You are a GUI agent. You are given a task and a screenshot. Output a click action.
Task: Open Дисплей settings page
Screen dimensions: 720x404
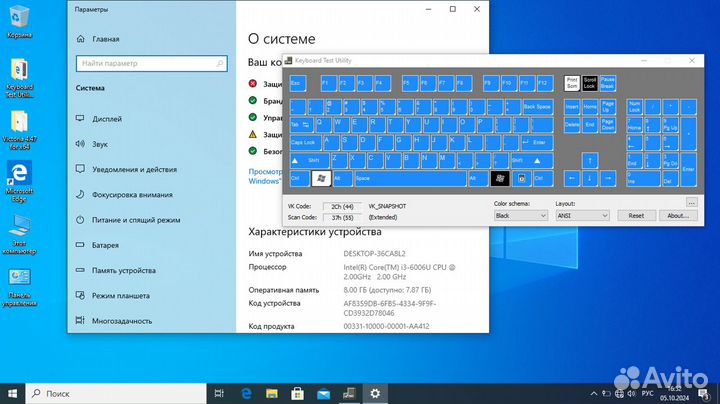(x=107, y=119)
